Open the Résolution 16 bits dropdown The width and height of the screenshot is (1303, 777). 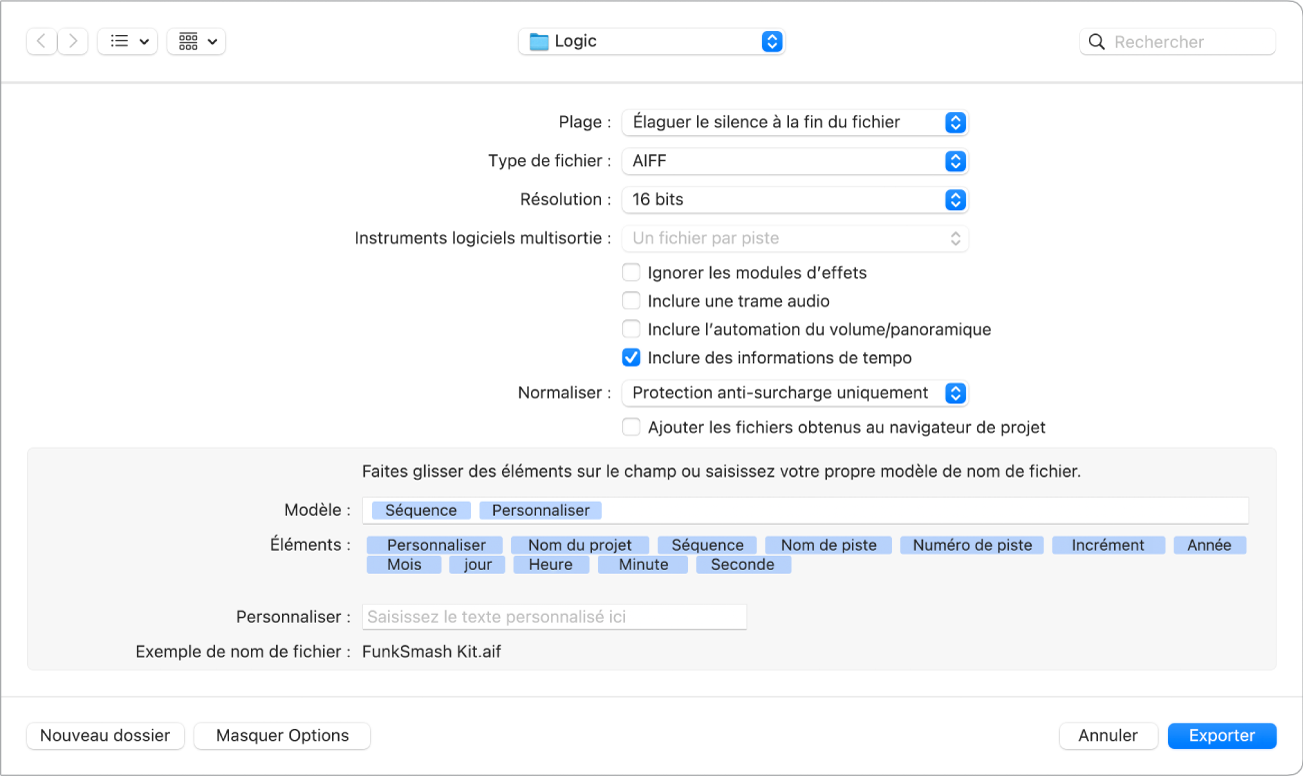point(794,200)
